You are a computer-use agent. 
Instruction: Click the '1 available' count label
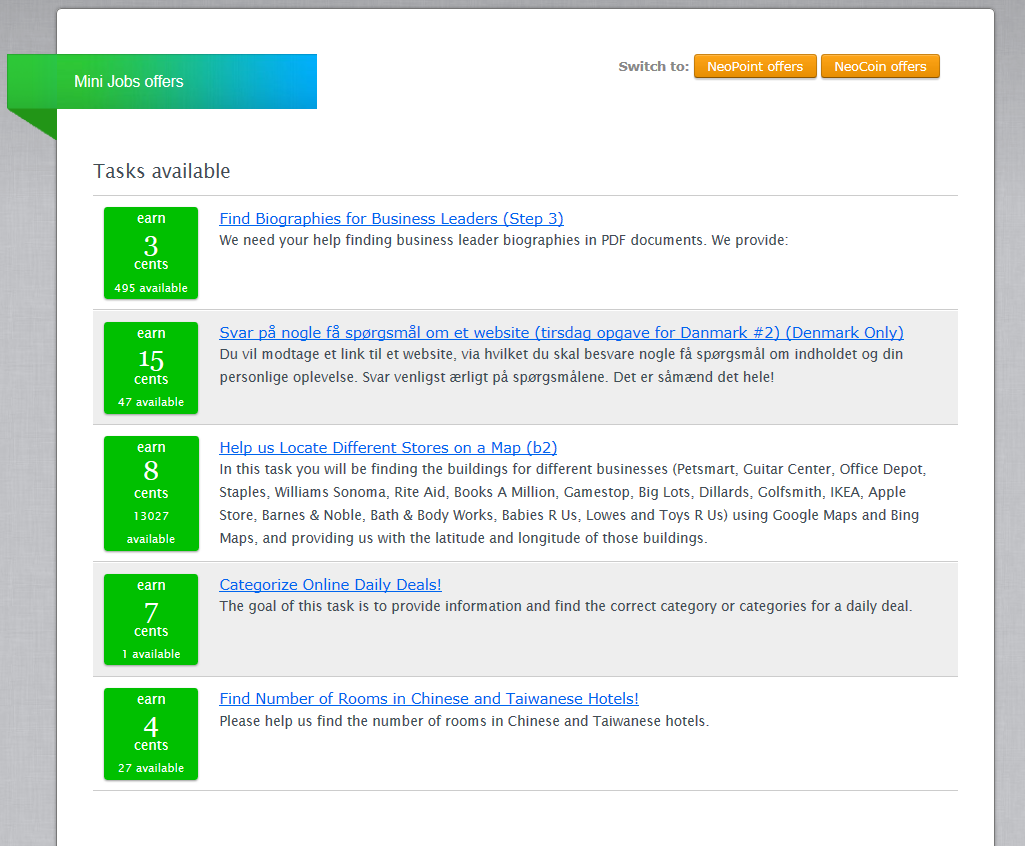151,654
